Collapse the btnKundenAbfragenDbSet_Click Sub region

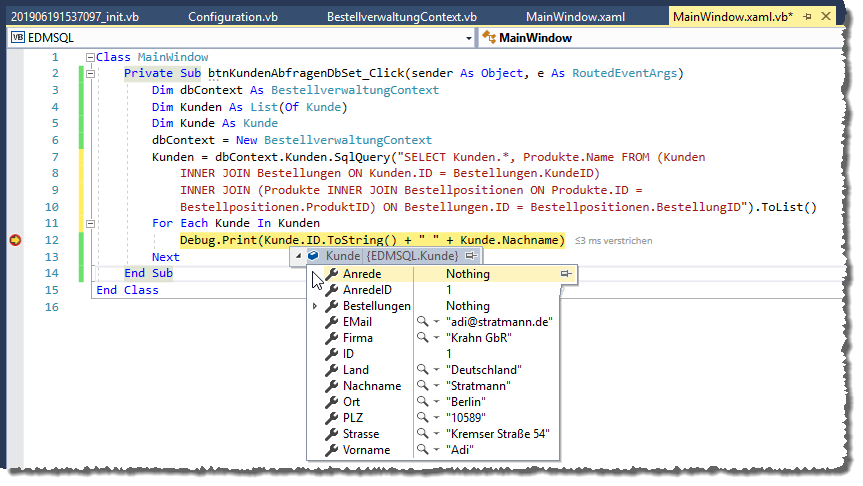(91, 74)
